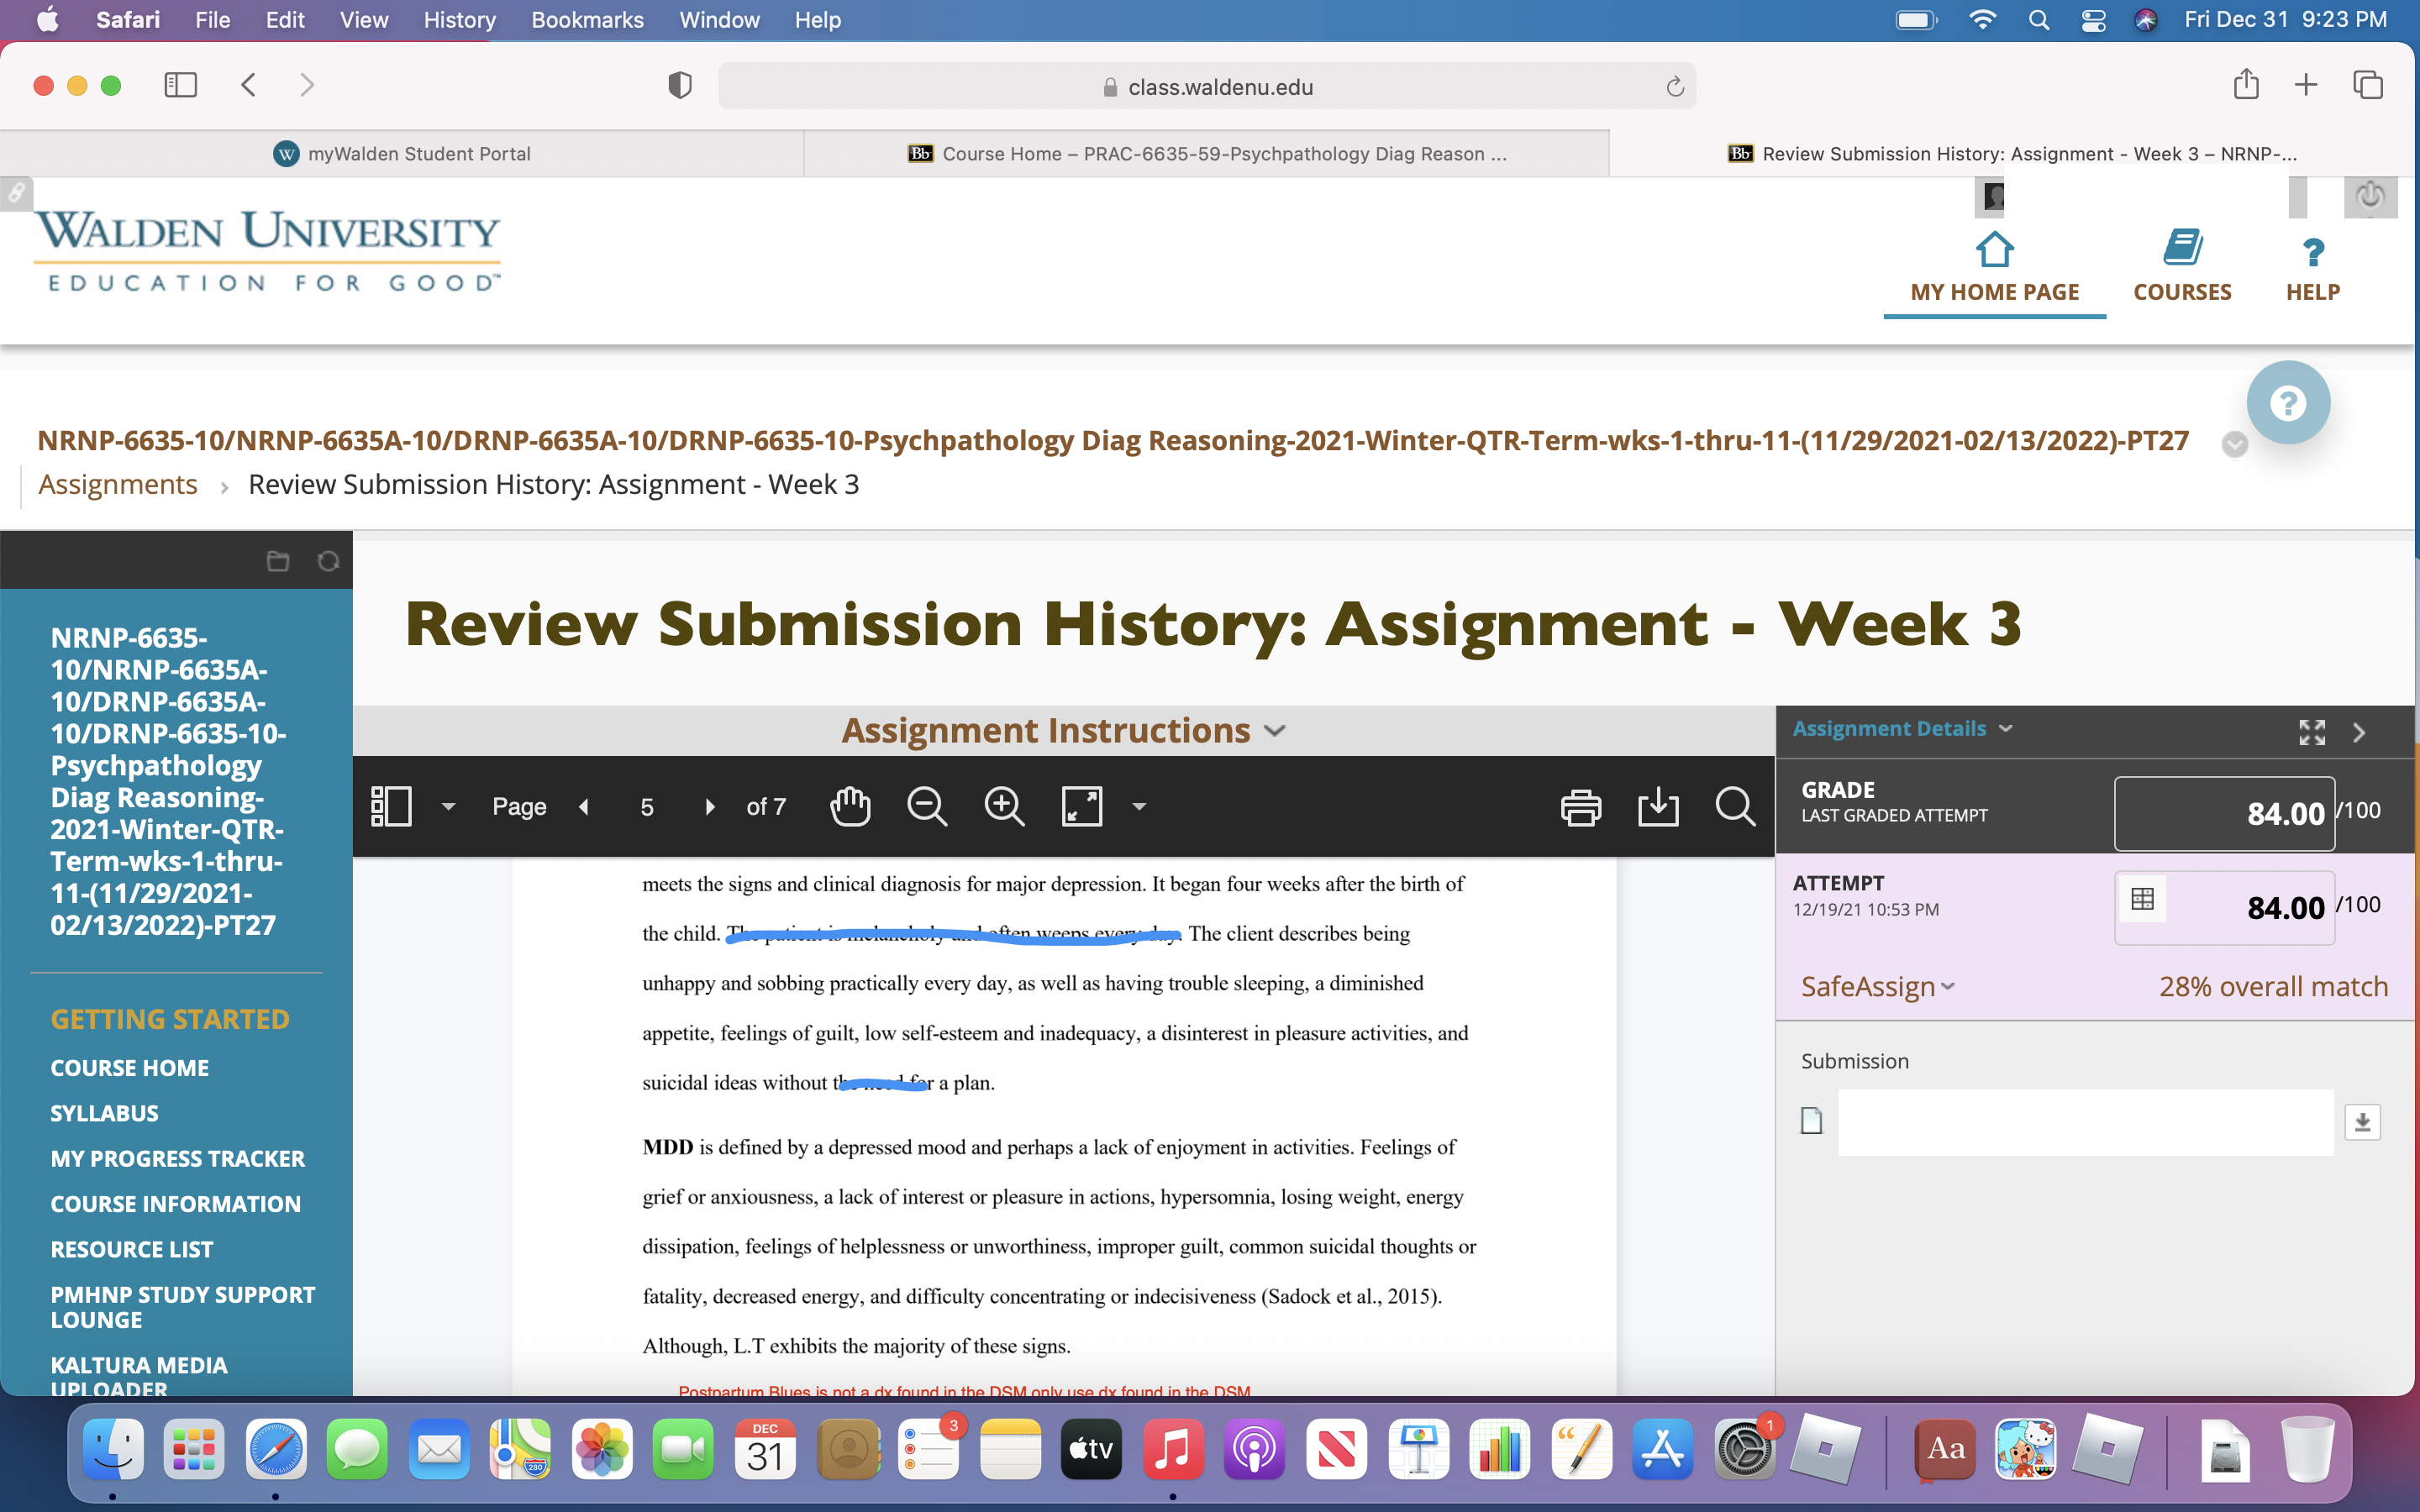Zoom in on the document
Screen dimensions: 2420x1512
pos(1004,806)
